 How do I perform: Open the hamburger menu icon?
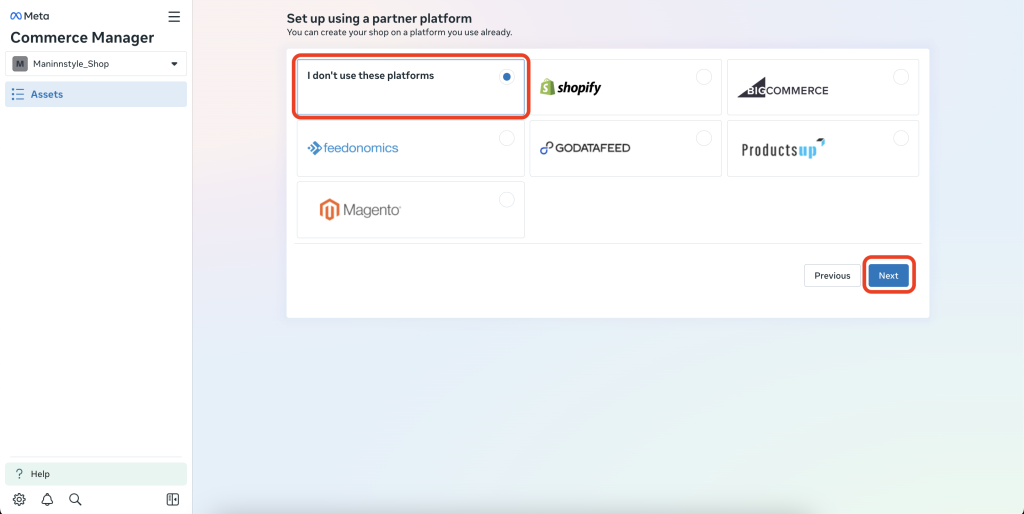174,17
